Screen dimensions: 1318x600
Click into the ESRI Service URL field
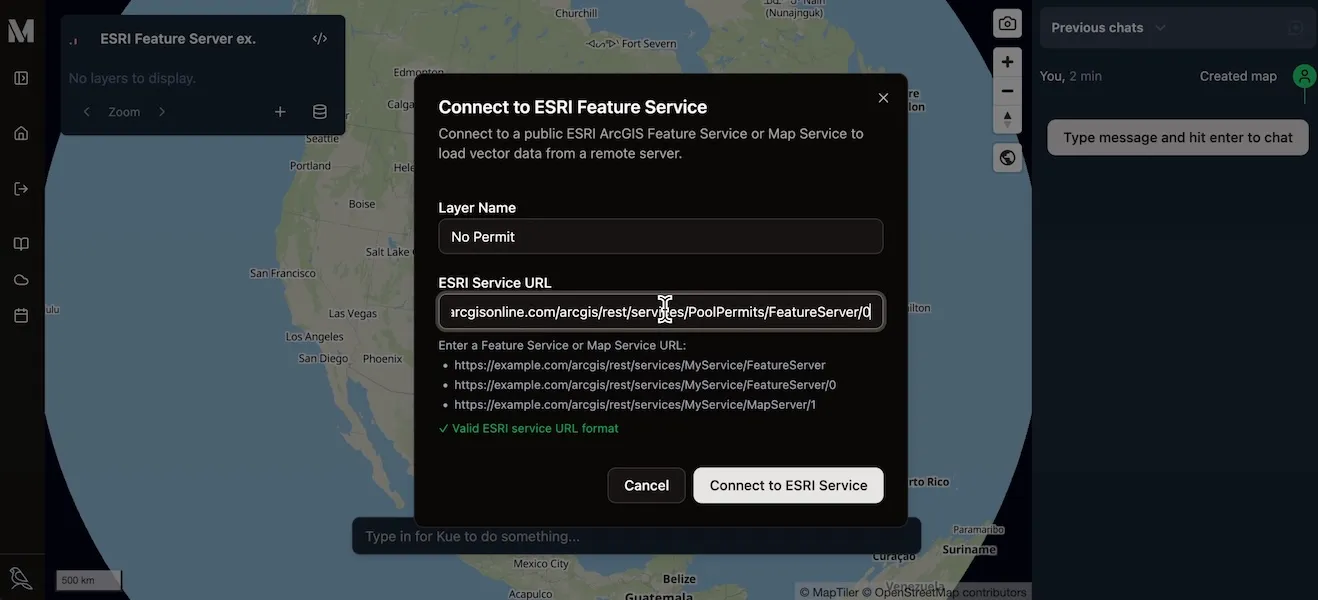coord(660,312)
